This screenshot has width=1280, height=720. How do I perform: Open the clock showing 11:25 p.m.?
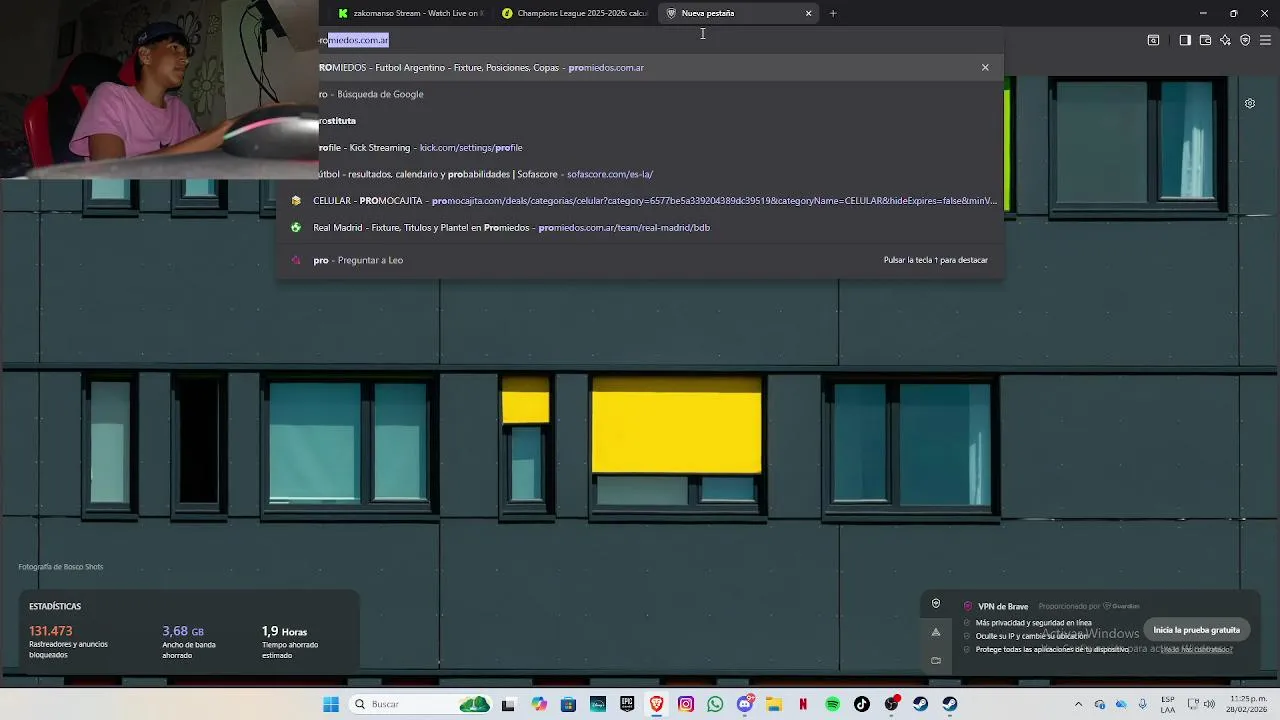click(1248, 704)
